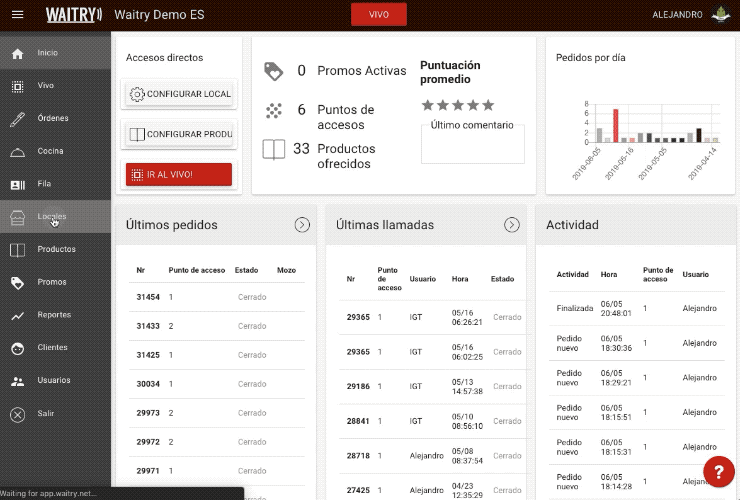
Task: Click the Puntos de accesos dots icon
Action: [273, 110]
